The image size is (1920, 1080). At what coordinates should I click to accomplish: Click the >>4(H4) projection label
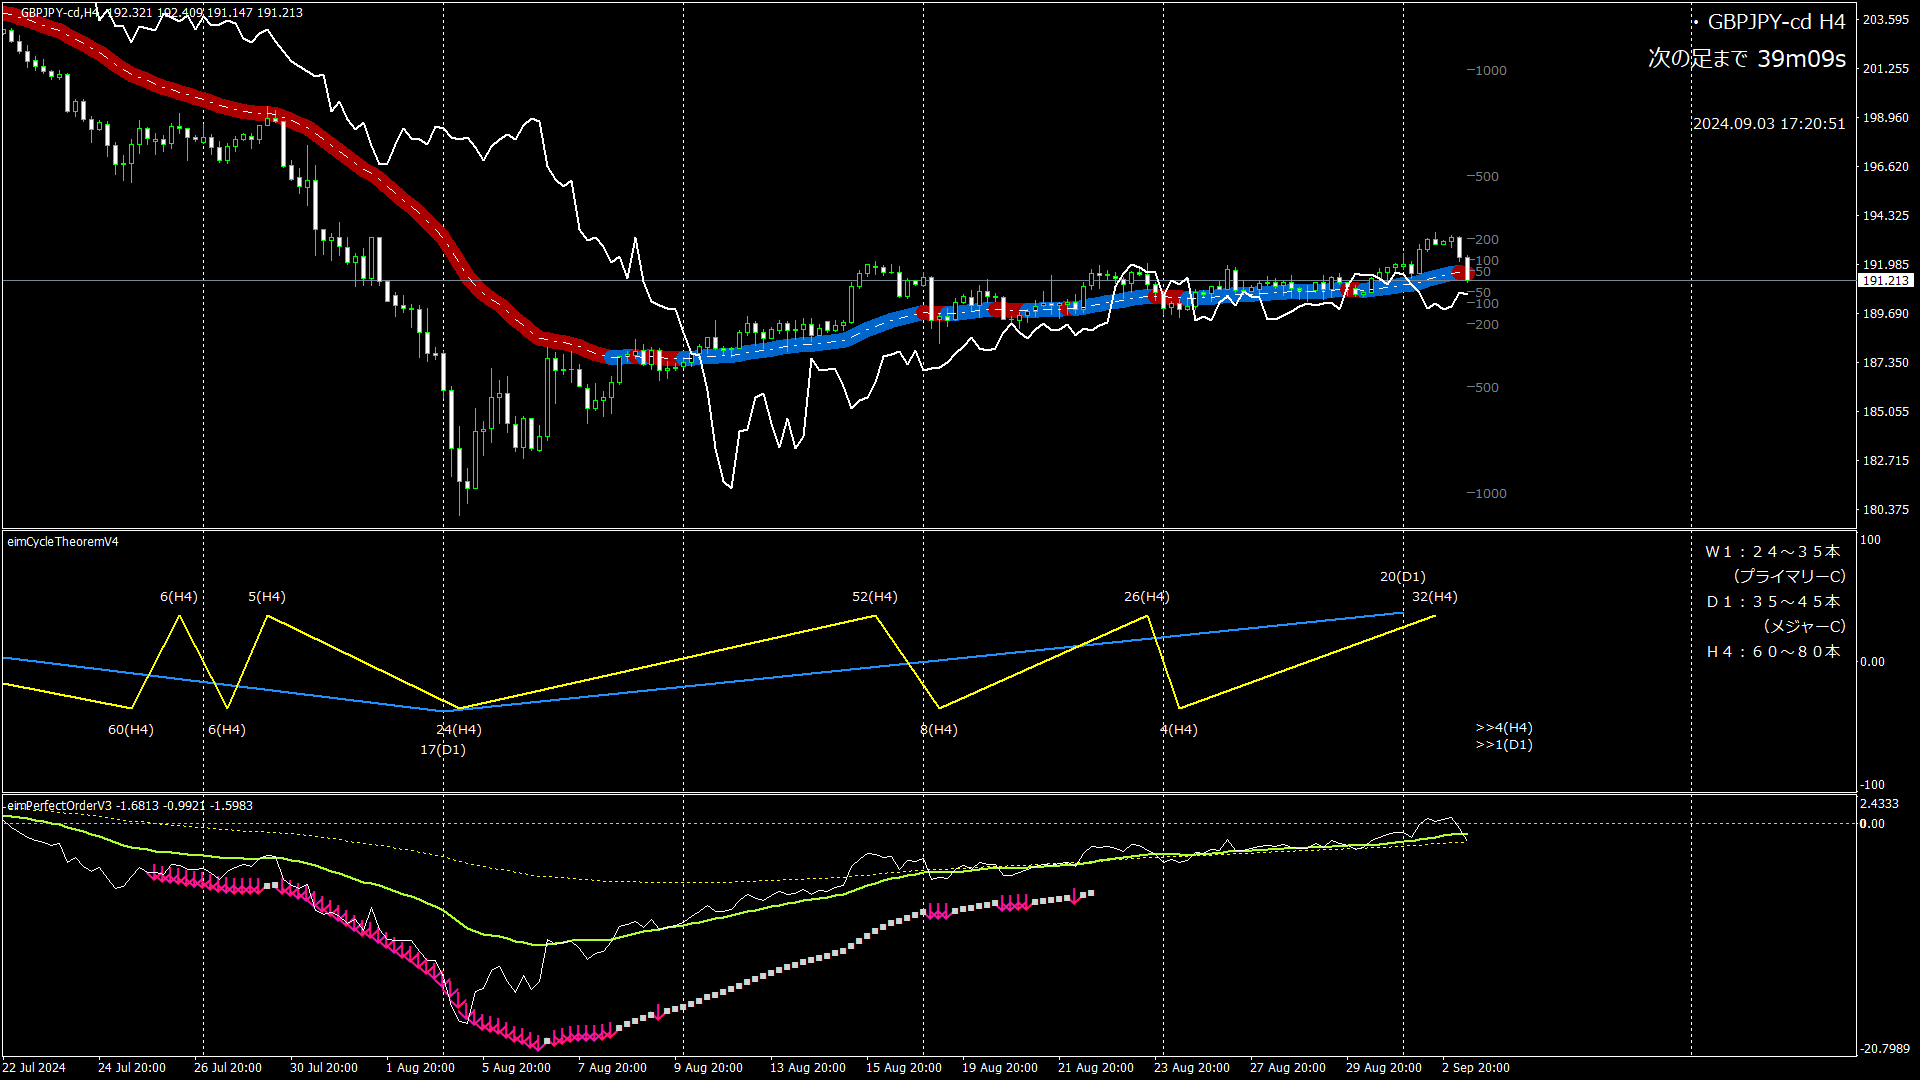[x=1504, y=728]
